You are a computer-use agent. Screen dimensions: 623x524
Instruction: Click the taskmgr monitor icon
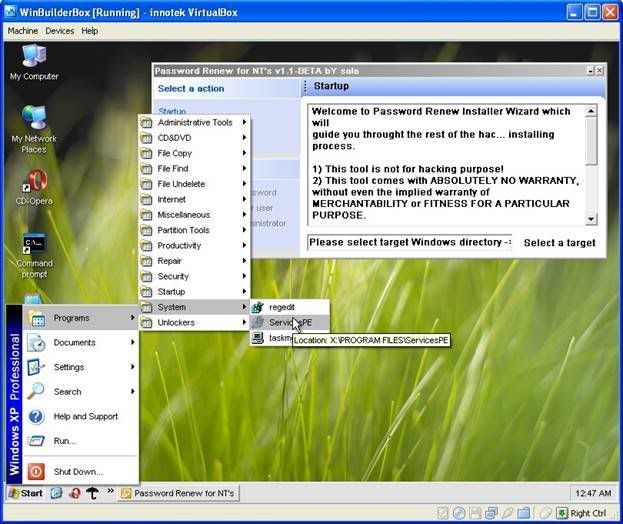[x=258, y=338]
